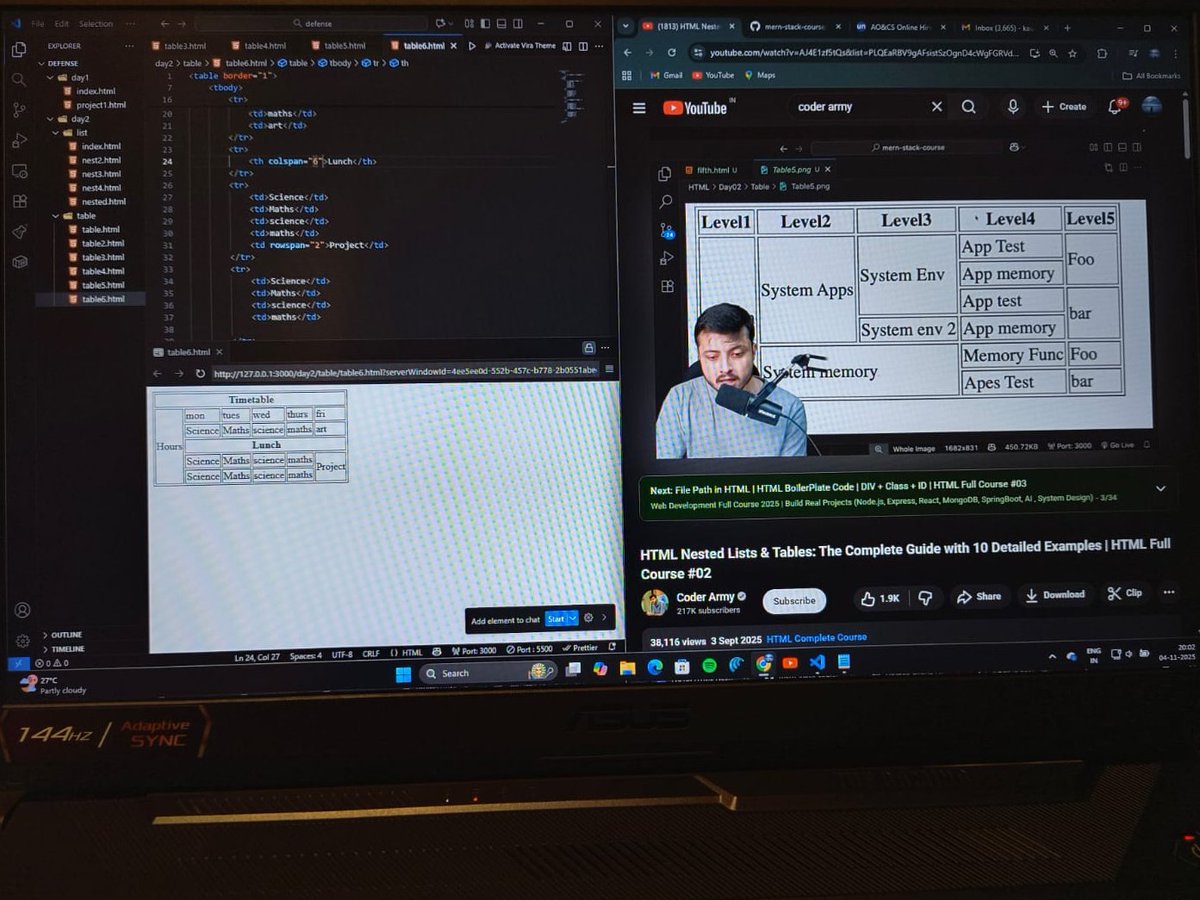The width and height of the screenshot is (1200, 900).
Task: Clear the YouTube search box text
Action: pos(936,107)
